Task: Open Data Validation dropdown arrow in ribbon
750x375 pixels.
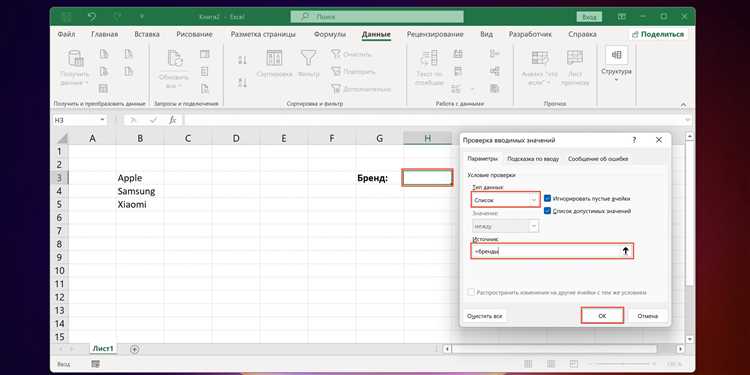Action: 473,89
